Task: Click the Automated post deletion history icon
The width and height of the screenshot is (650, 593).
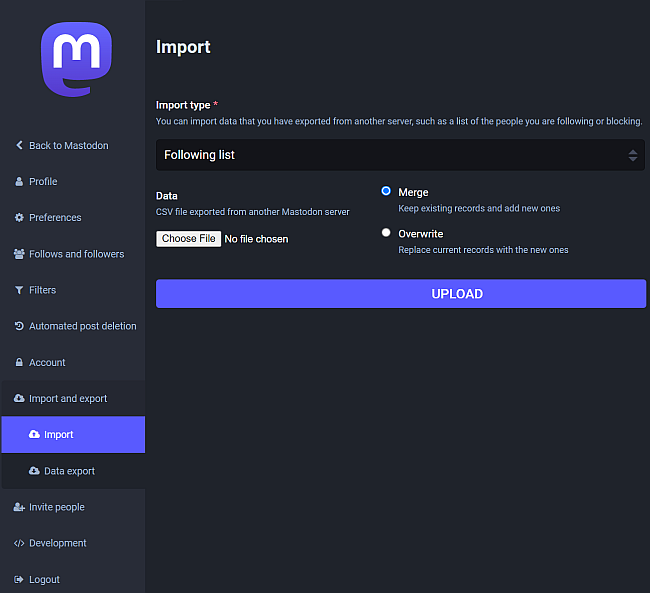Action: click(x=19, y=326)
